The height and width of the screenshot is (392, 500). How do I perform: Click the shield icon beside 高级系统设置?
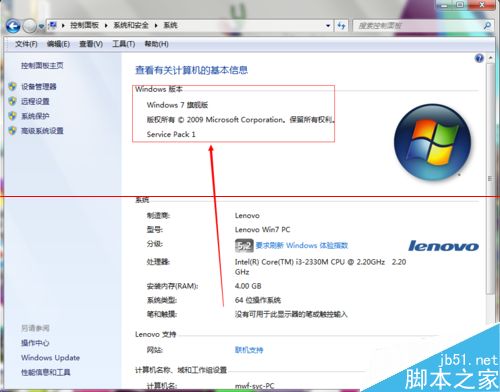coord(12,131)
